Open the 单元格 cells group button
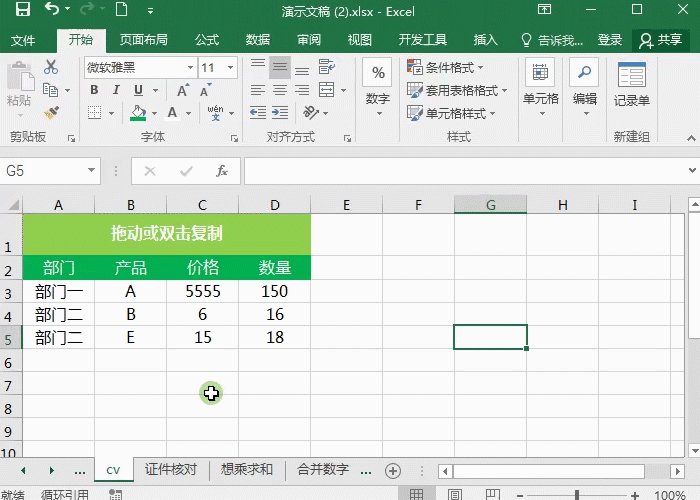Screen dimensions: 700x500 [x=541, y=88]
